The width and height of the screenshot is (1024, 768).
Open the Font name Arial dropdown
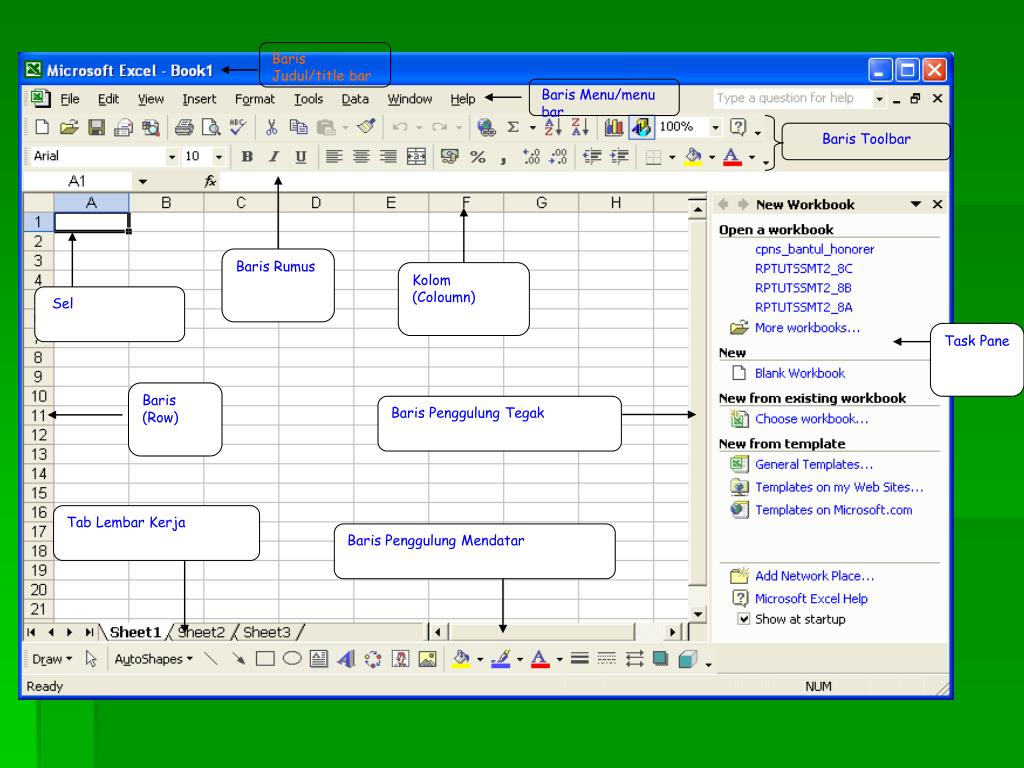[x=172, y=157]
